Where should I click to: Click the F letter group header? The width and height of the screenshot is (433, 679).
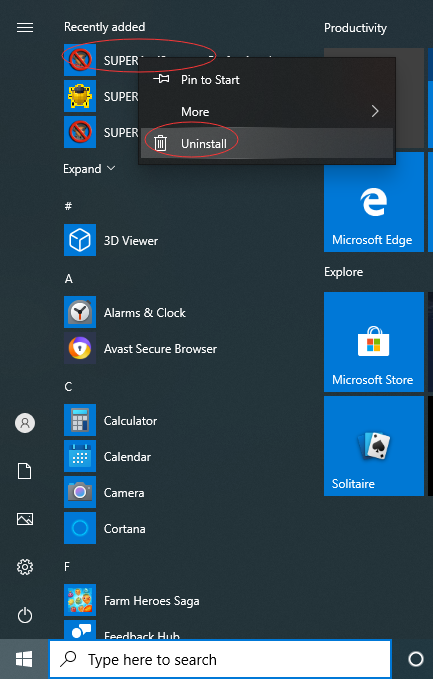click(67, 566)
